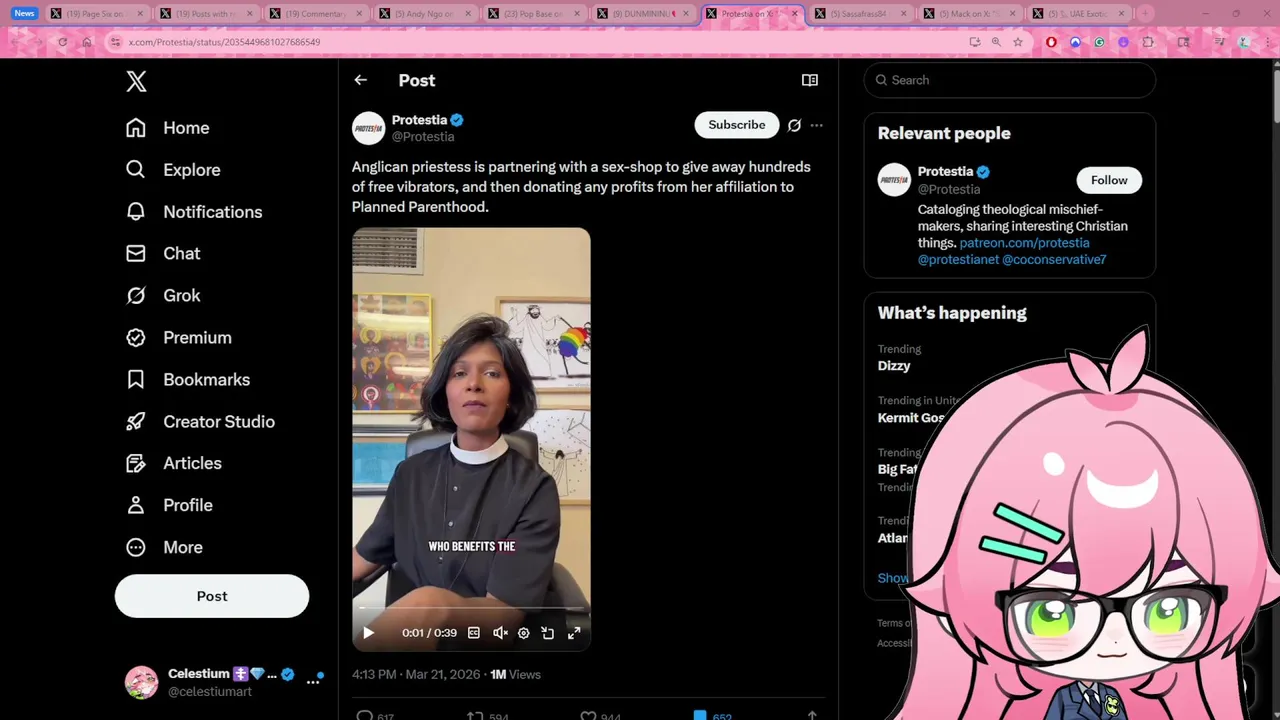Click the red Opera-style extension icon
This screenshot has height=720, width=1280.
1051,42
